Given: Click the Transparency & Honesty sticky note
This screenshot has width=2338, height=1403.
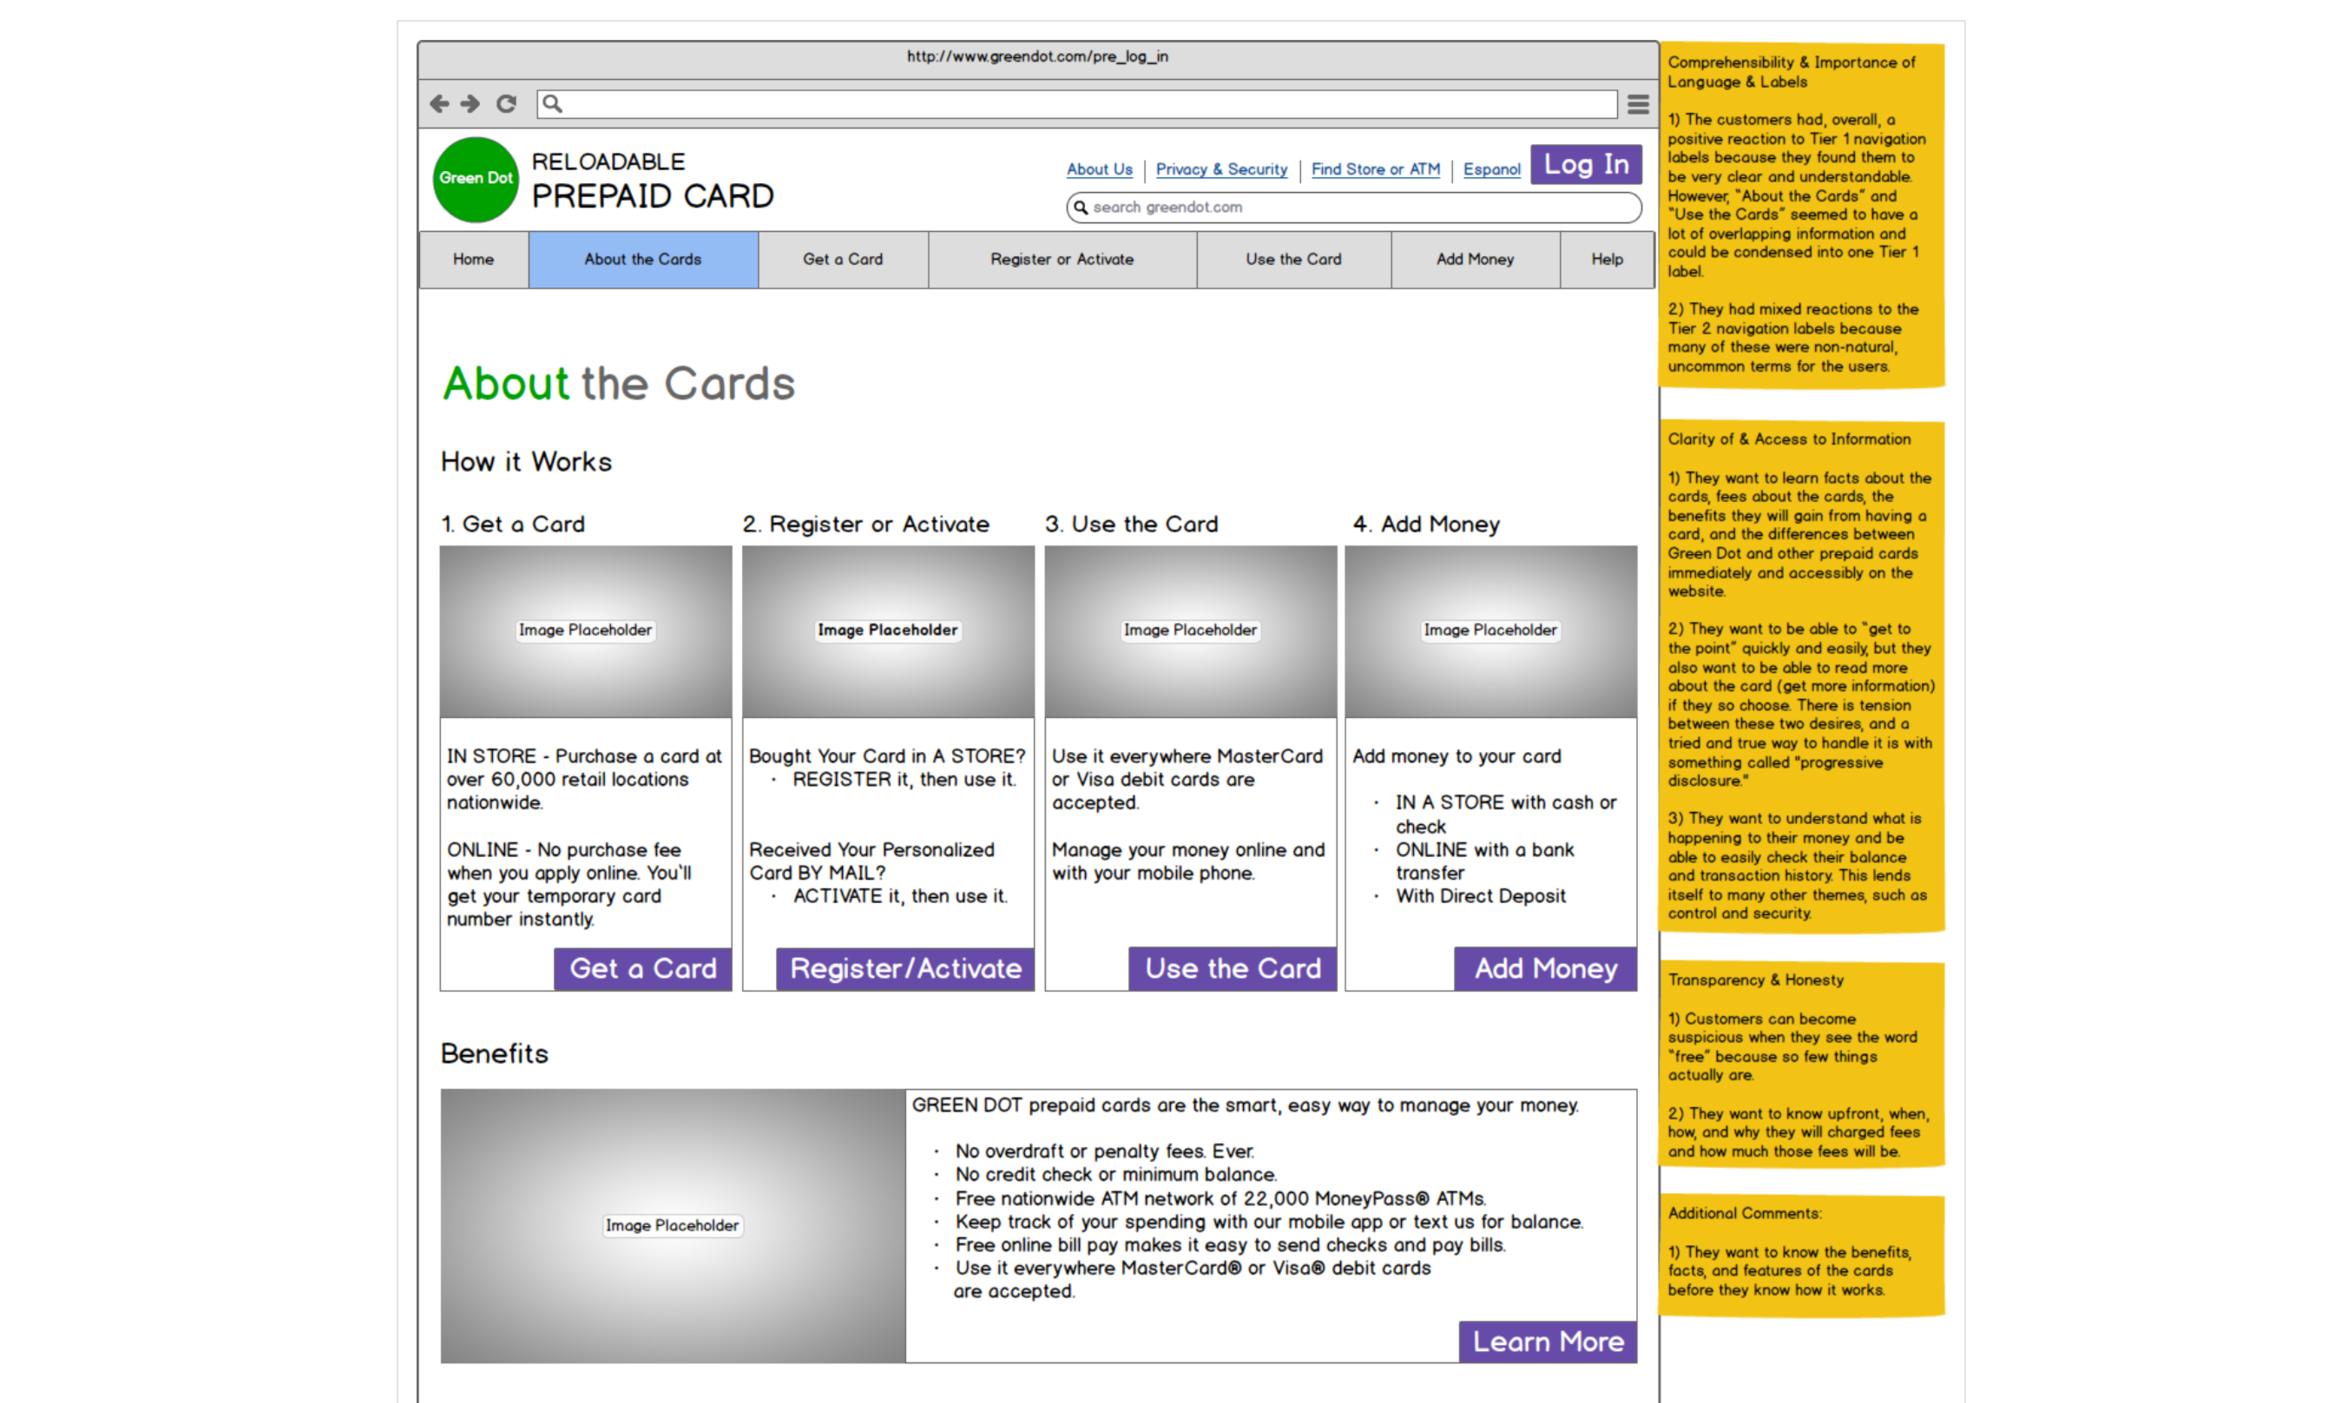Looking at the screenshot, I should pos(1802,1064).
